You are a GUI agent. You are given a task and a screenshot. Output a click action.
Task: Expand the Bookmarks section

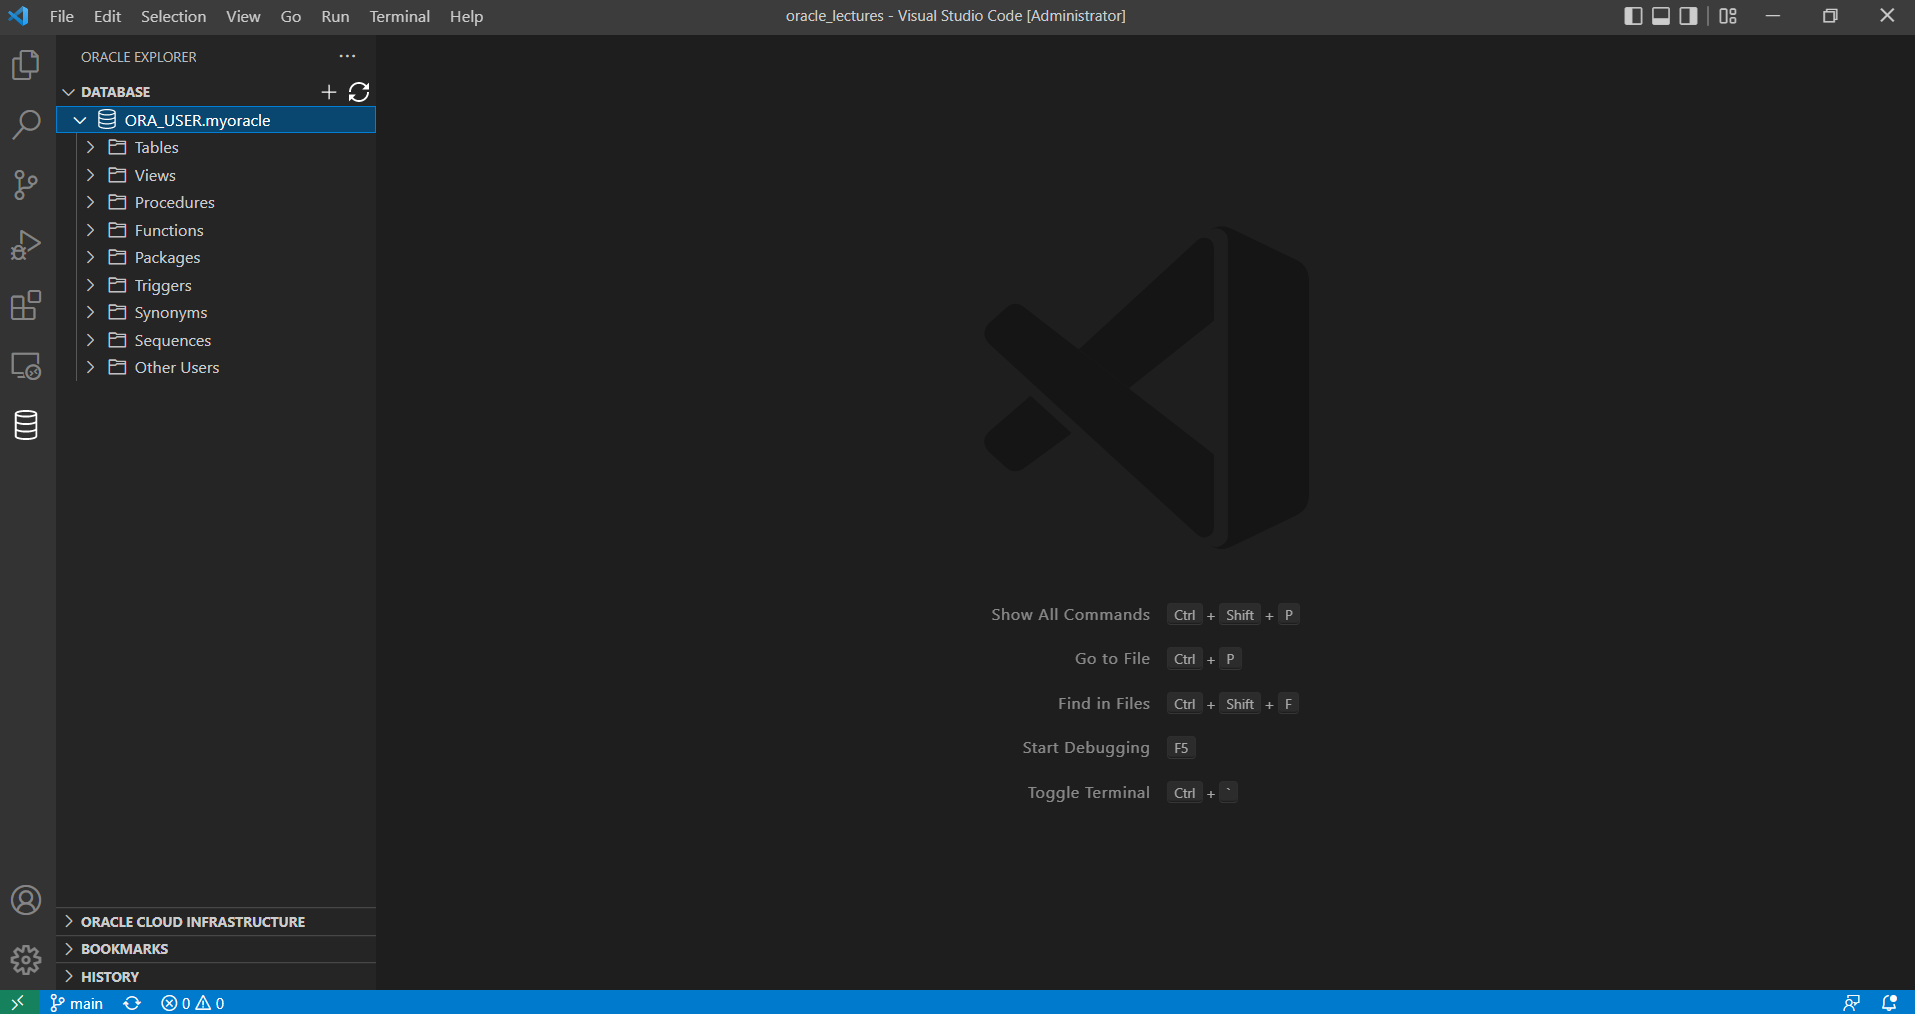(216, 949)
